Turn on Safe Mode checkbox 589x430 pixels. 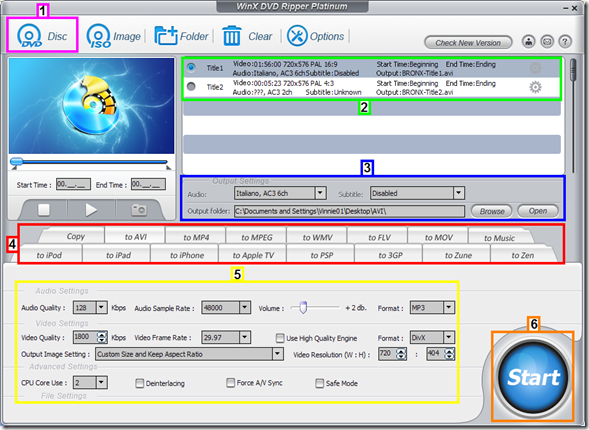pyautogui.click(x=319, y=383)
